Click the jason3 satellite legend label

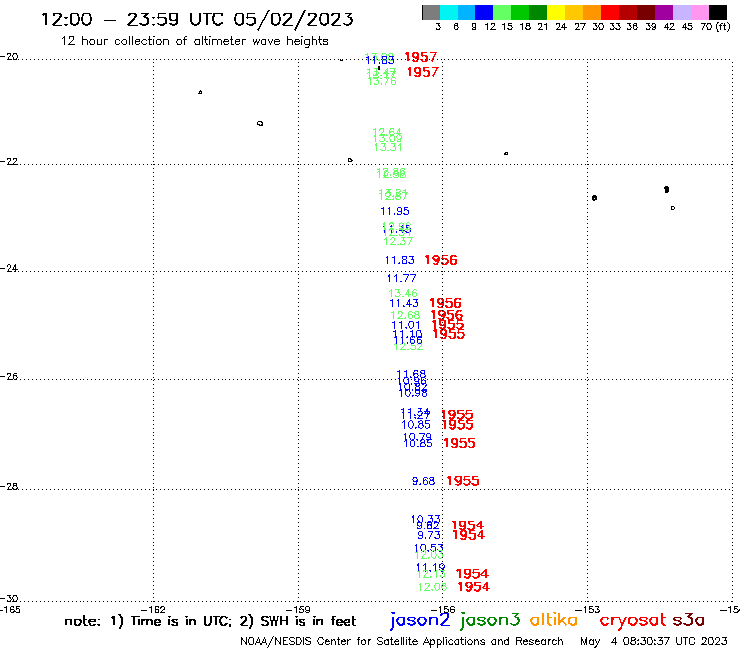coord(490,620)
